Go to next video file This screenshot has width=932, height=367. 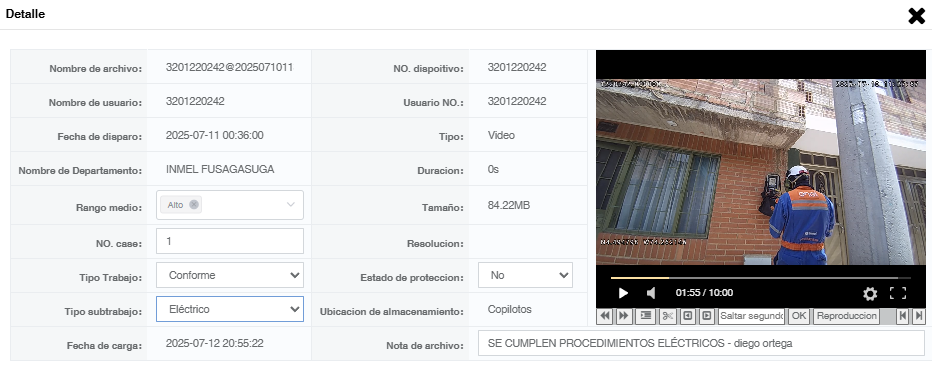(918, 316)
